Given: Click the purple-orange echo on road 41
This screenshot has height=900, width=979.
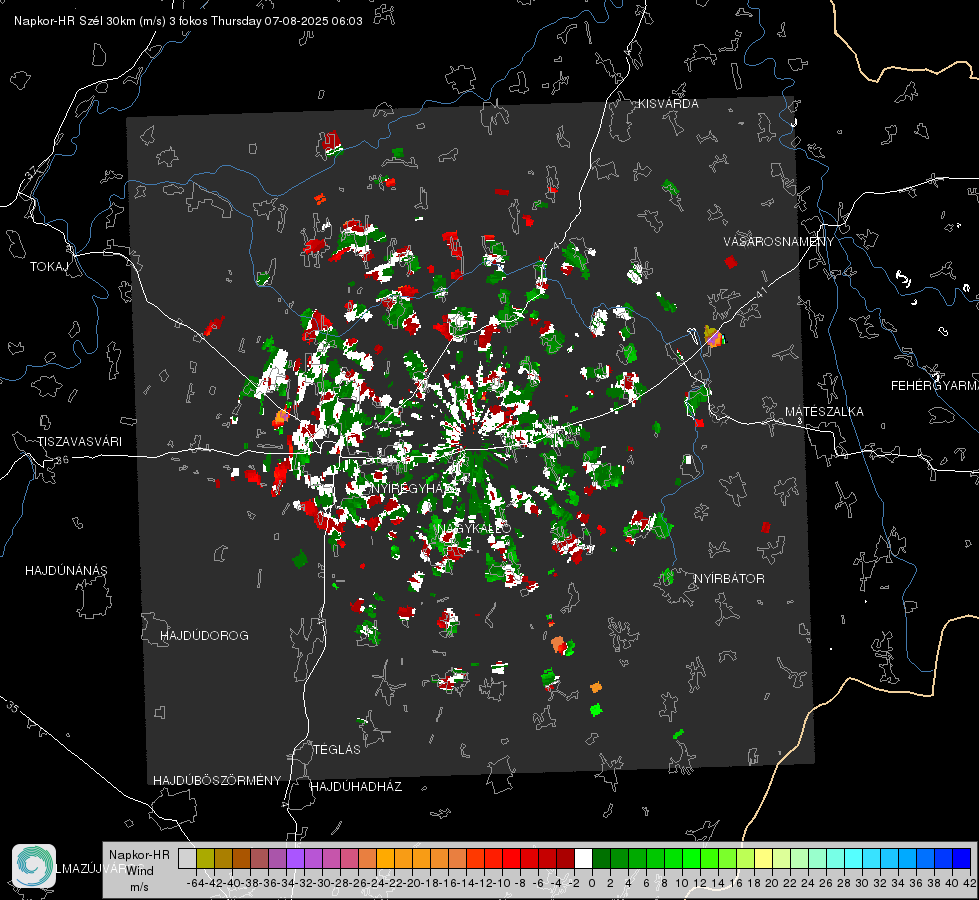Looking at the screenshot, I should [713, 337].
